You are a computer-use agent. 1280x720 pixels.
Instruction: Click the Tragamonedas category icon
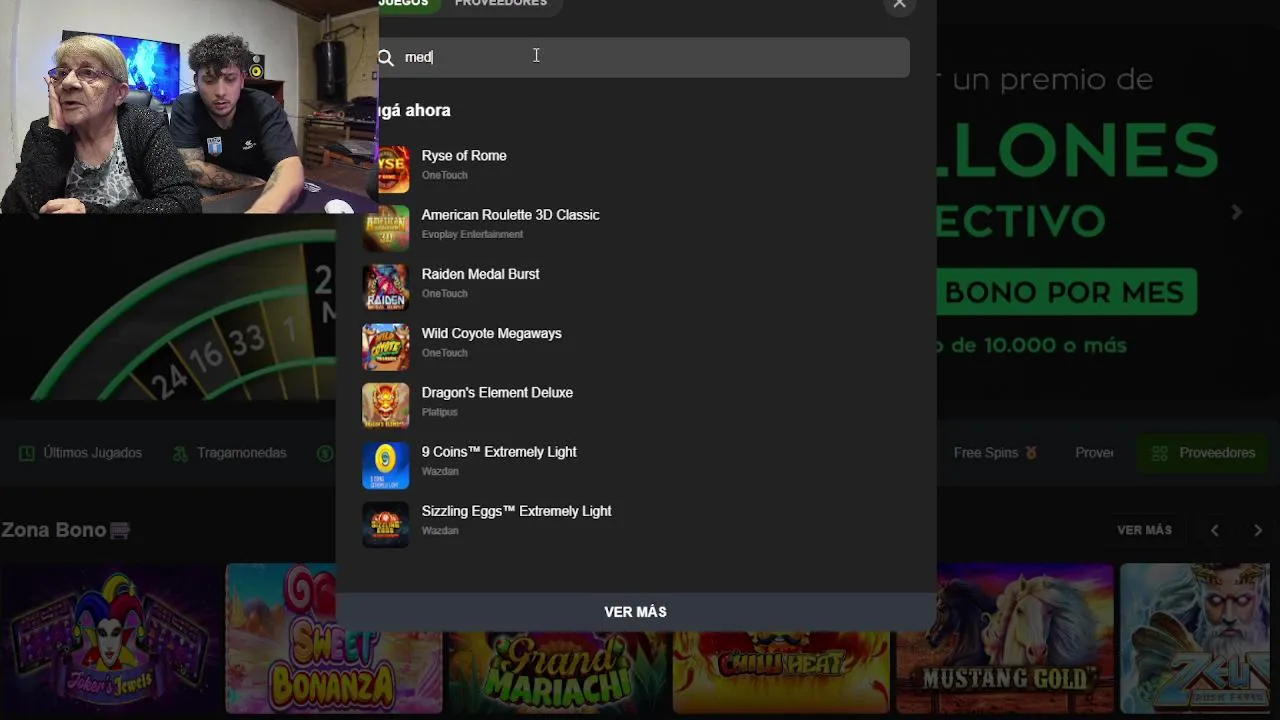click(x=180, y=454)
